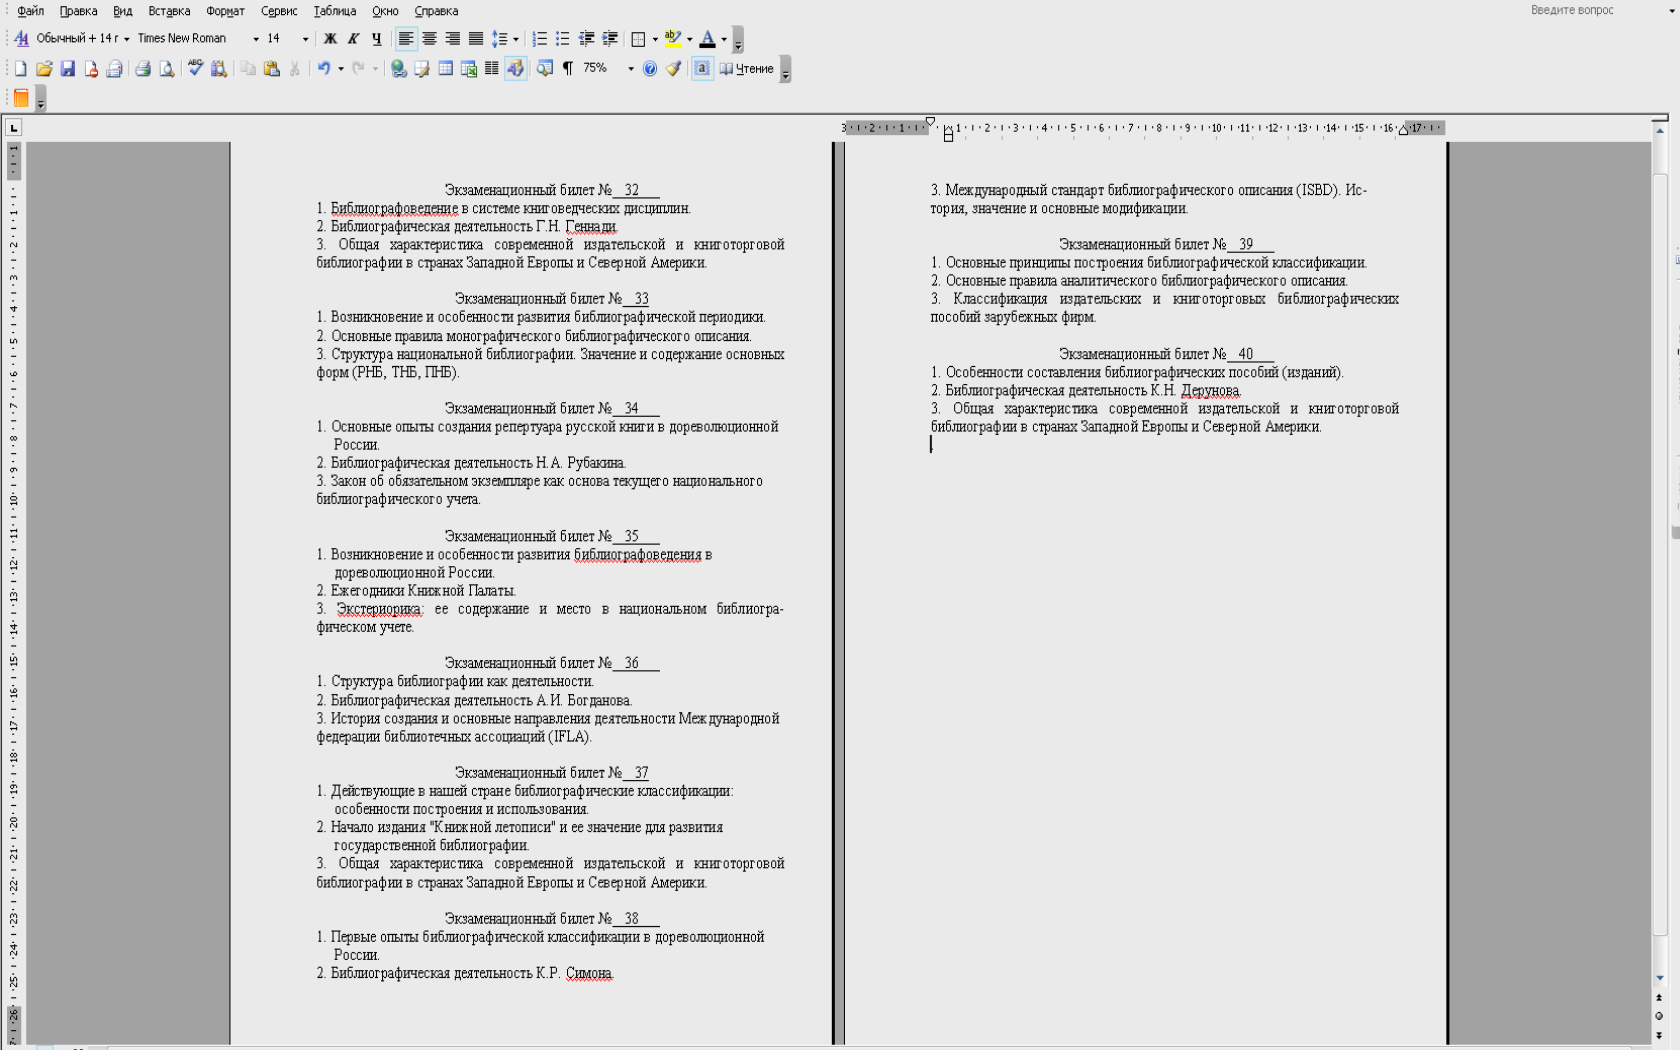Screen dimensions: 1680x1050
Task: Click the scrollbar Previous Page button
Action: click(1659, 997)
